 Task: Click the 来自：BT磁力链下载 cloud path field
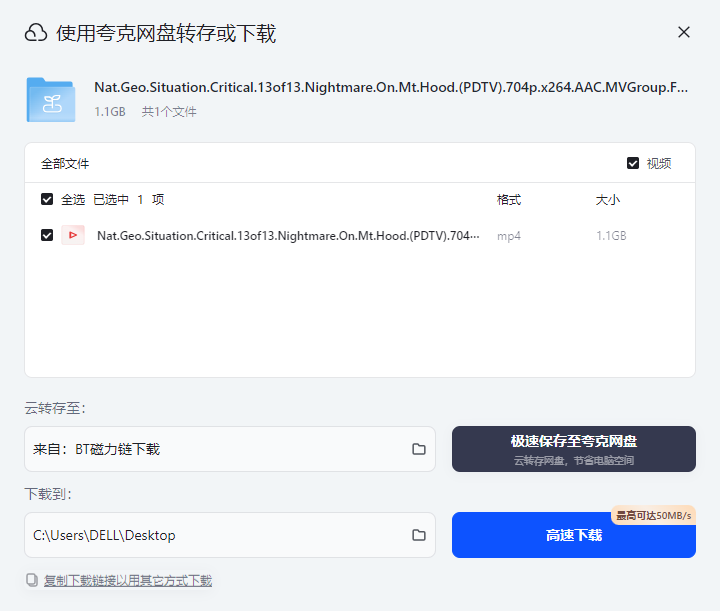(215, 449)
